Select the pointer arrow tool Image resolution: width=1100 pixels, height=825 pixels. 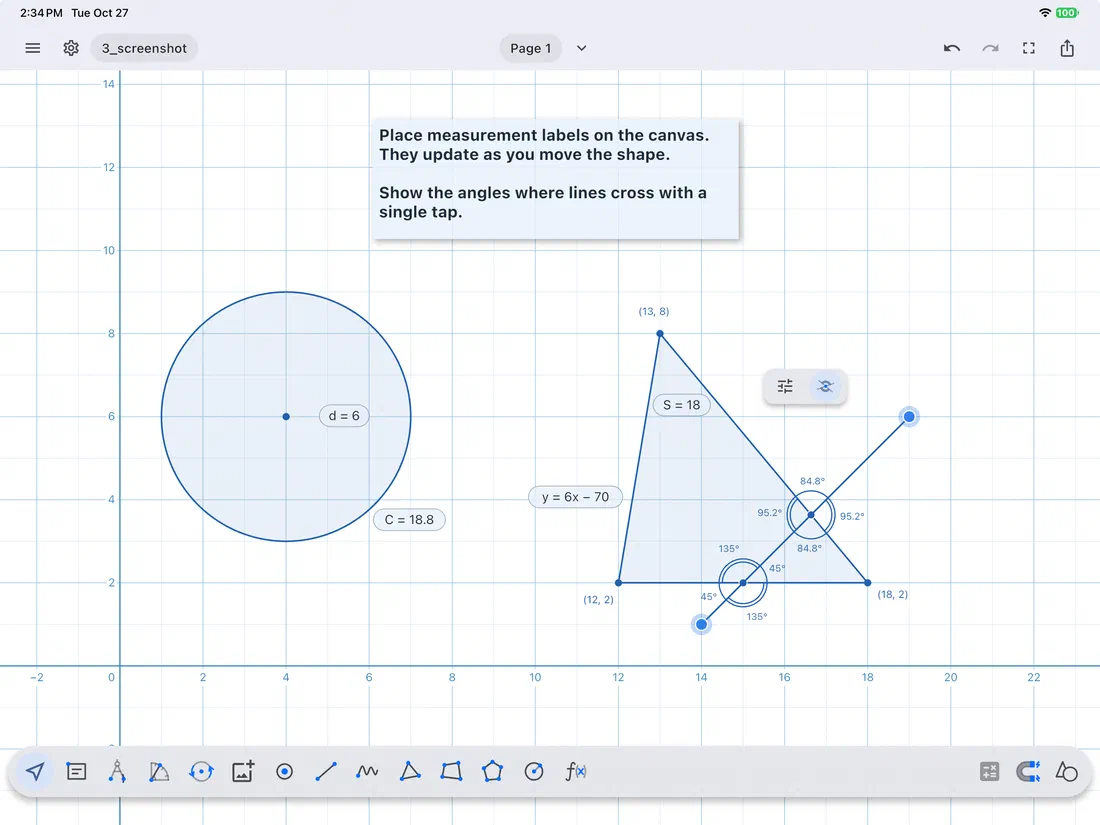coord(35,772)
